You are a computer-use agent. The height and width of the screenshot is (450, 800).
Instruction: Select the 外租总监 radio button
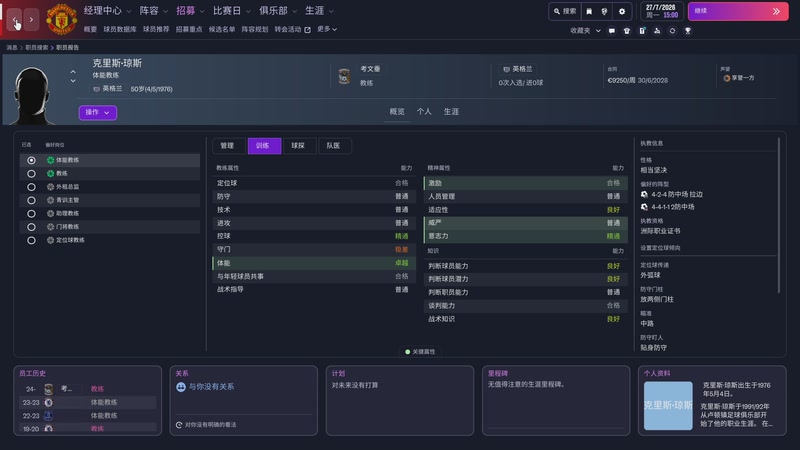point(31,187)
